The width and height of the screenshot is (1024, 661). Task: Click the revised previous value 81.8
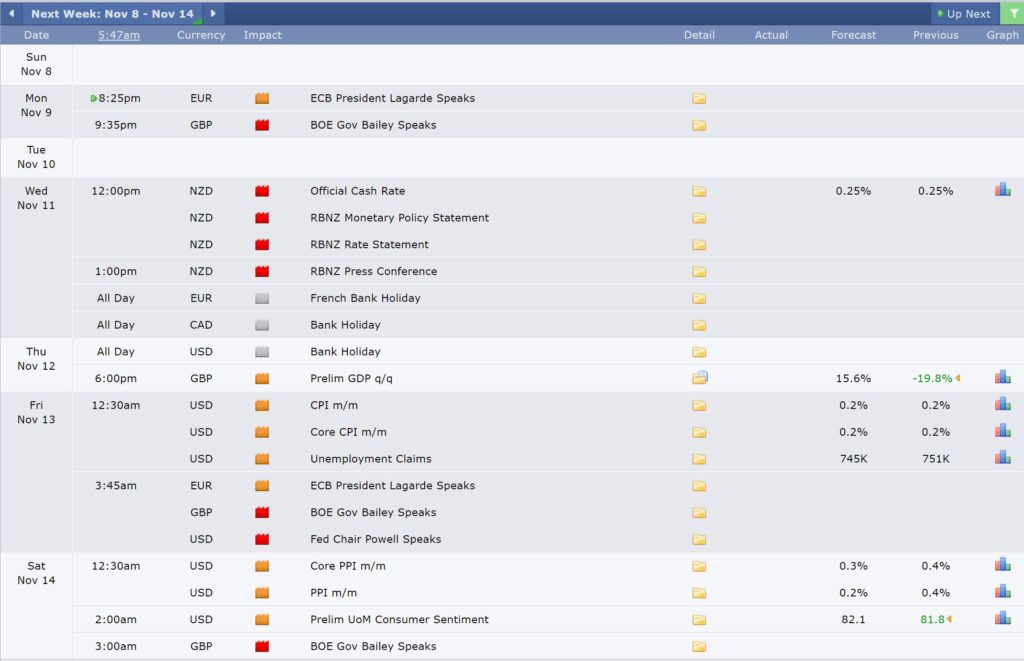click(932, 620)
